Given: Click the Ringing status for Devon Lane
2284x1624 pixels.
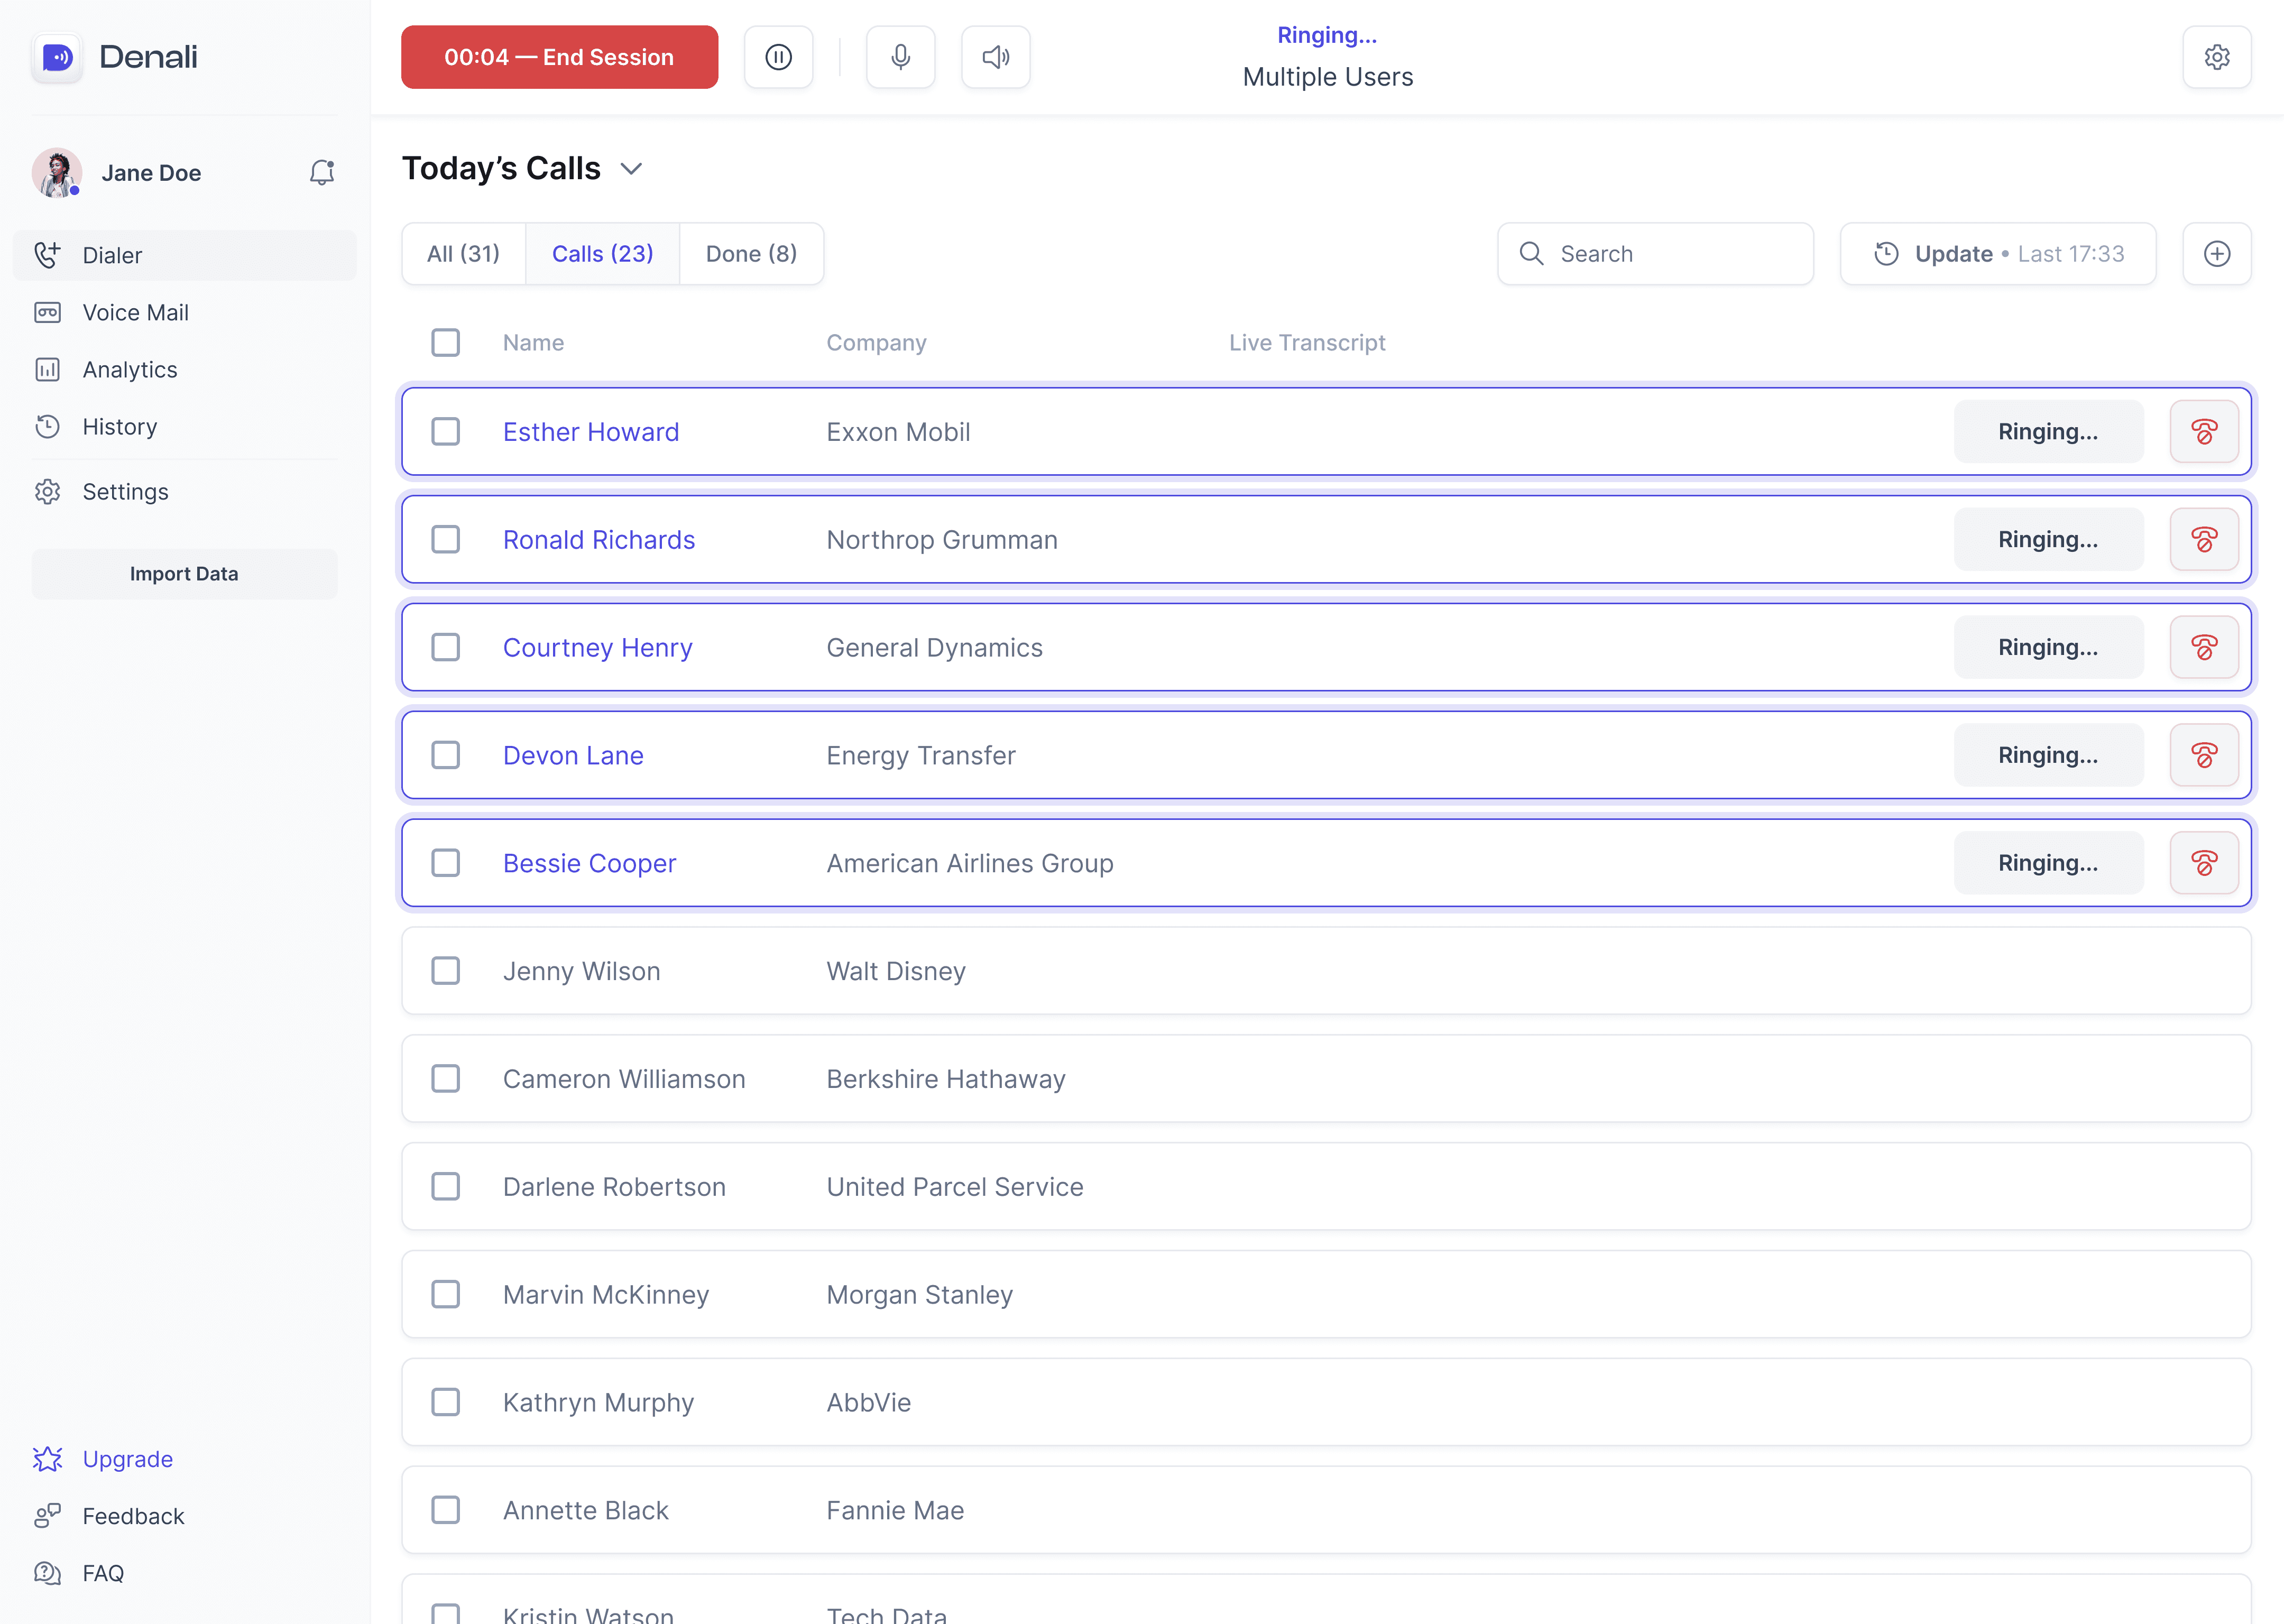Looking at the screenshot, I should [2047, 756].
